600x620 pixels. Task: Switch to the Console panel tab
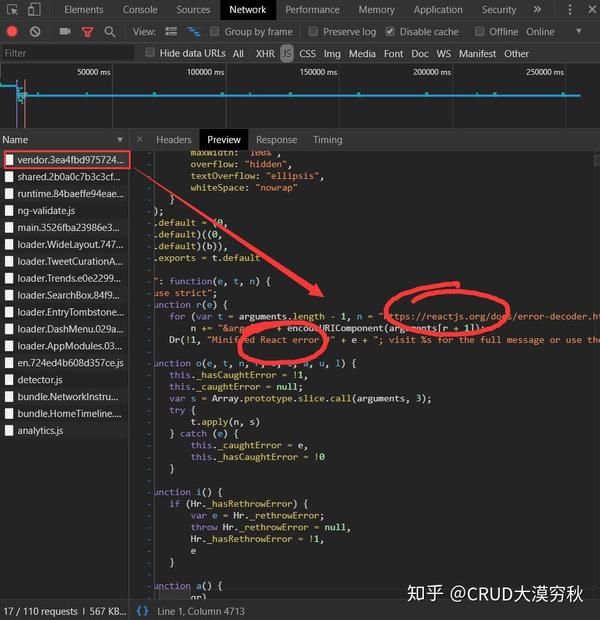pos(140,10)
